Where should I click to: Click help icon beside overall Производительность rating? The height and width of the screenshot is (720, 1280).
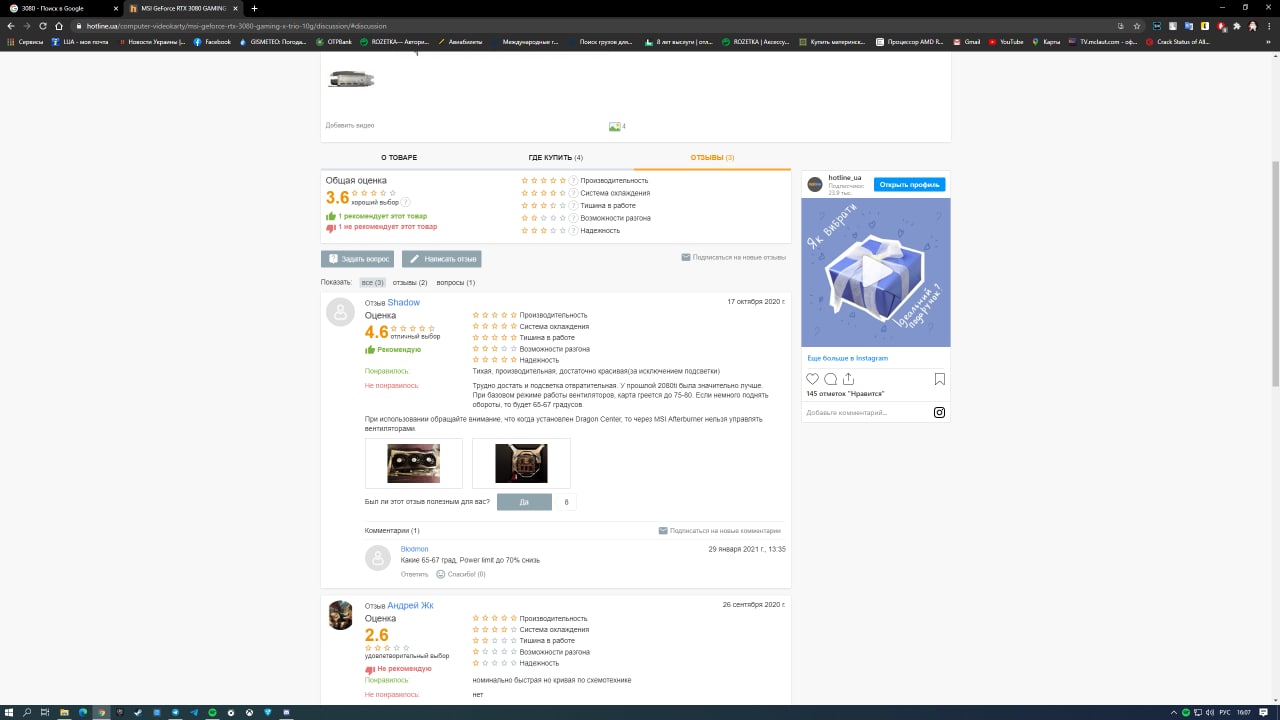(x=573, y=181)
